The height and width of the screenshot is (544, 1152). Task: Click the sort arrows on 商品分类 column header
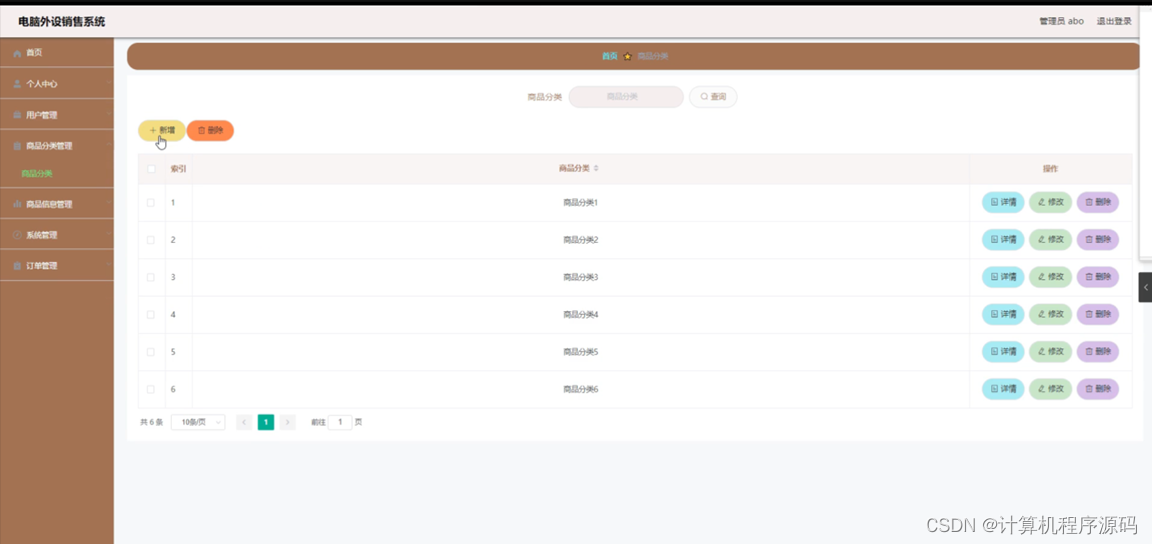(x=596, y=168)
